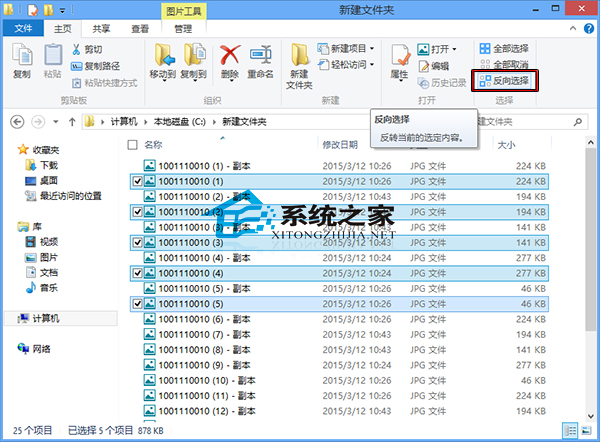Switch to details view in status bar

(570, 431)
